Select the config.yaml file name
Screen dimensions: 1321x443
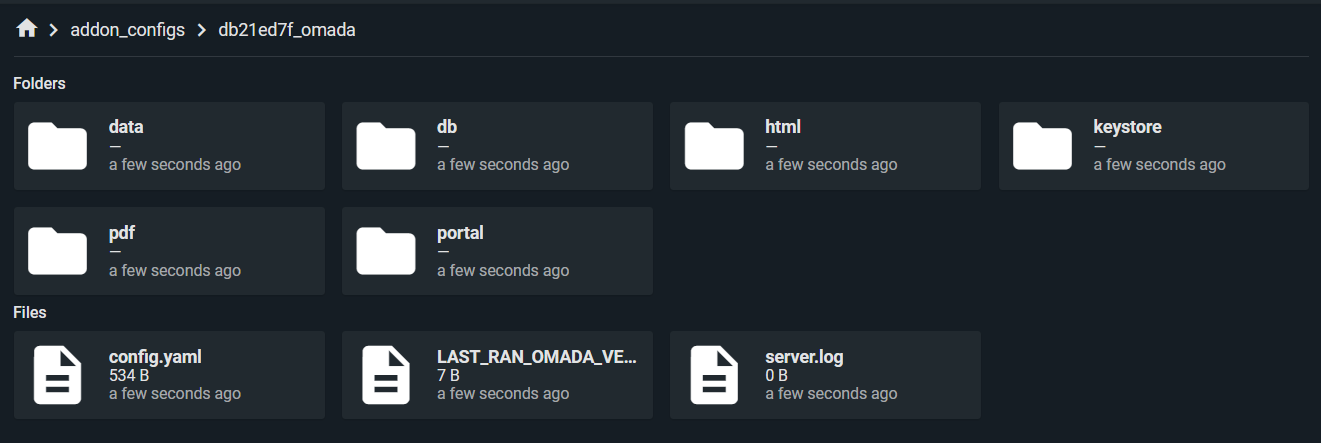155,357
